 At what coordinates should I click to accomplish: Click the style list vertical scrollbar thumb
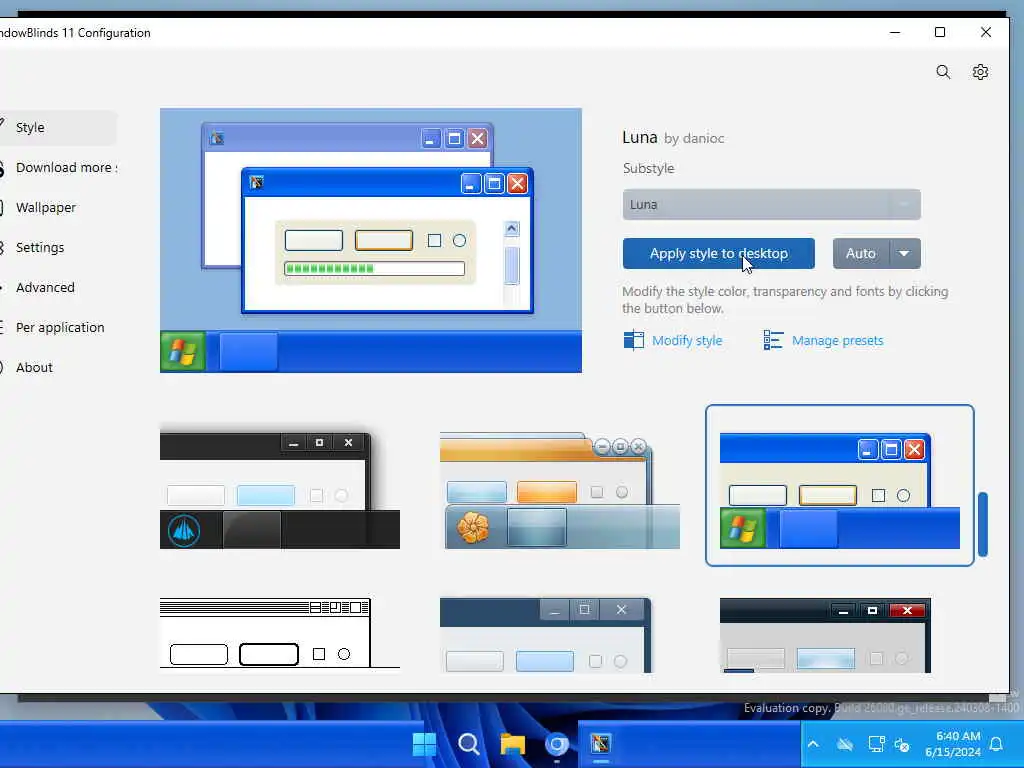983,524
